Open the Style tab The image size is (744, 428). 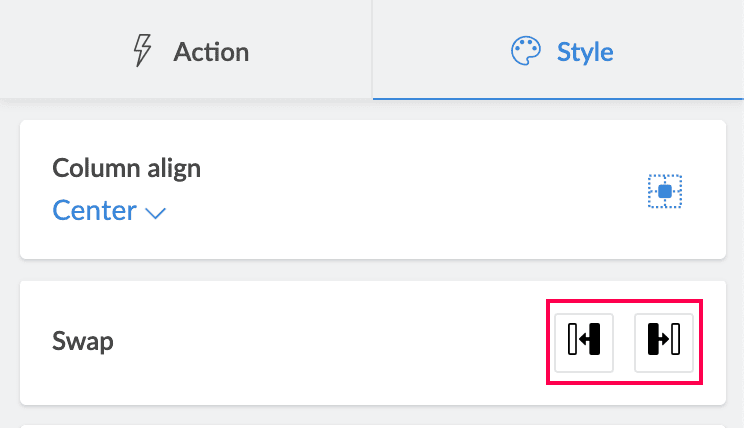(x=558, y=50)
